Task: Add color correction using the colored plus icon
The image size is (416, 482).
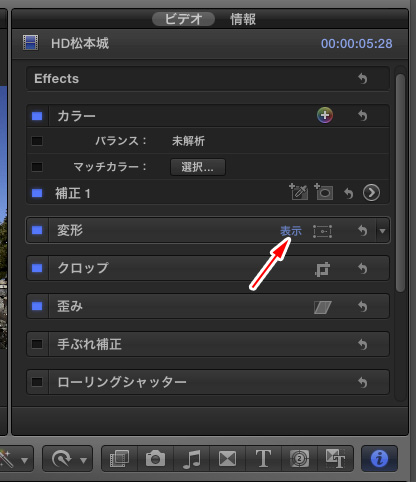Action: point(324,115)
